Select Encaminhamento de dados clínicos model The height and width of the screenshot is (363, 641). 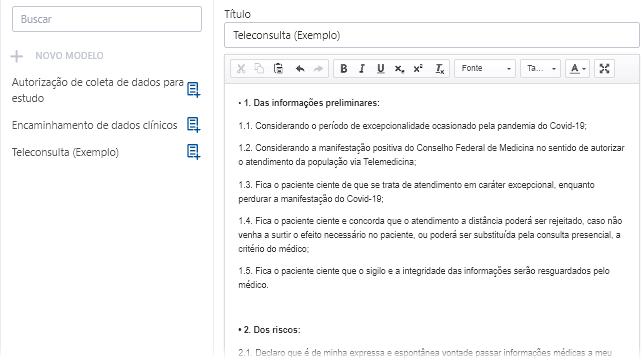point(94,125)
